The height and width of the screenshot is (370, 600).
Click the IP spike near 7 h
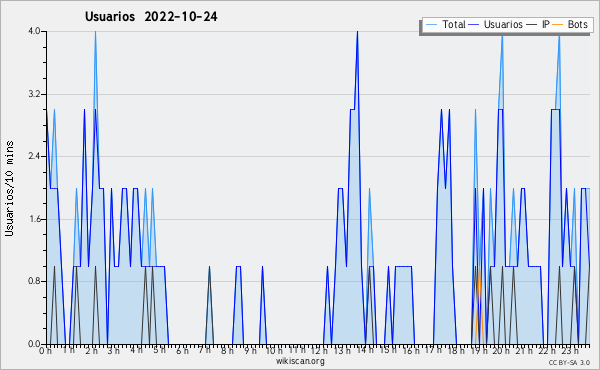209,305
